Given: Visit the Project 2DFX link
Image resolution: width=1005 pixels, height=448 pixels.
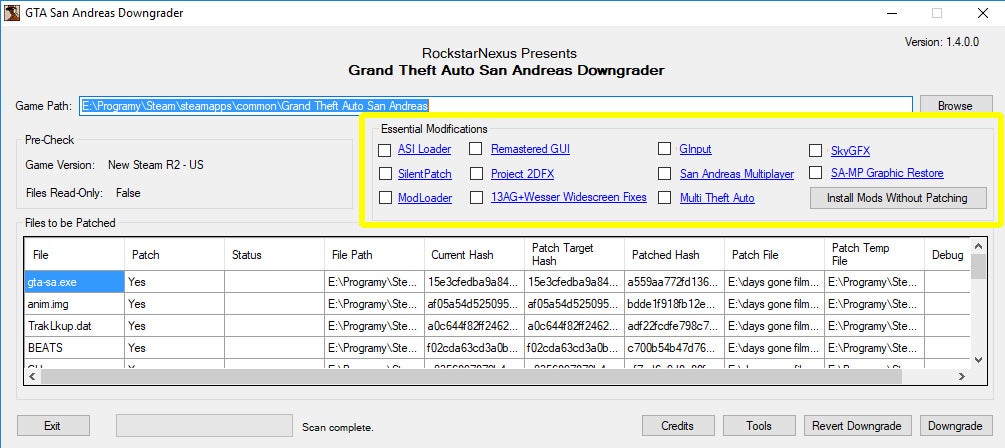Looking at the screenshot, I should (522, 174).
